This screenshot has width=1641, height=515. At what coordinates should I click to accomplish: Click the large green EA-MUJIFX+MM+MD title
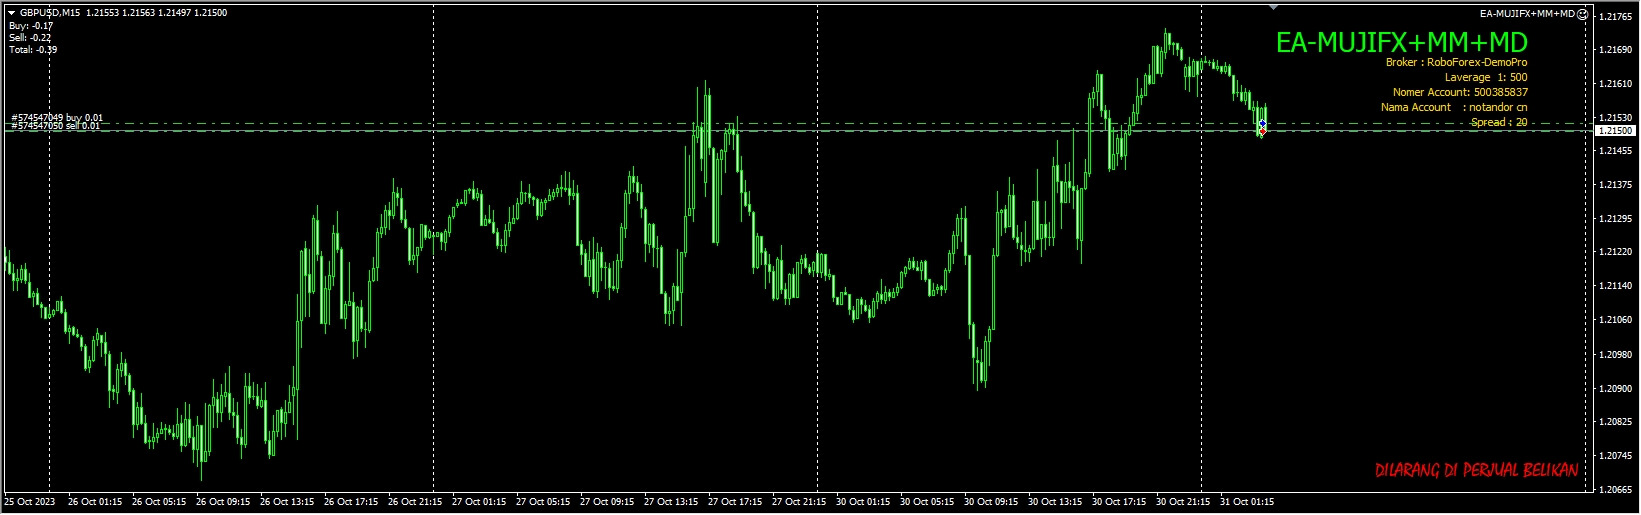1402,42
